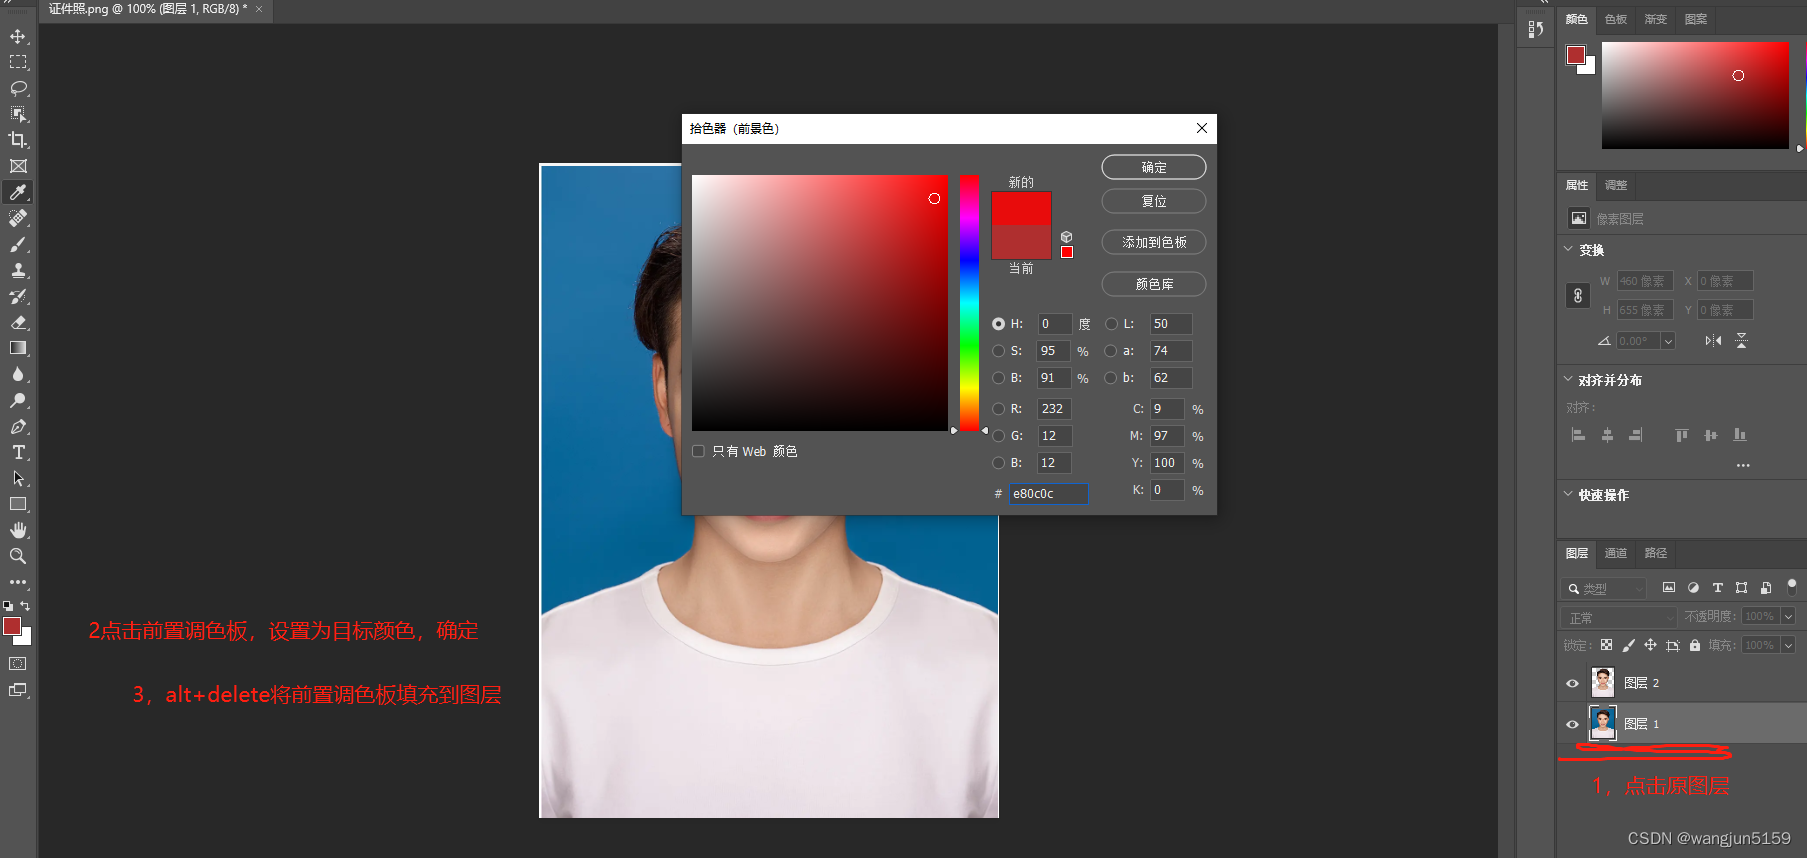Select the Rectangular Marquee tool
Viewport: 1807px width, 858px height.
click(x=18, y=62)
